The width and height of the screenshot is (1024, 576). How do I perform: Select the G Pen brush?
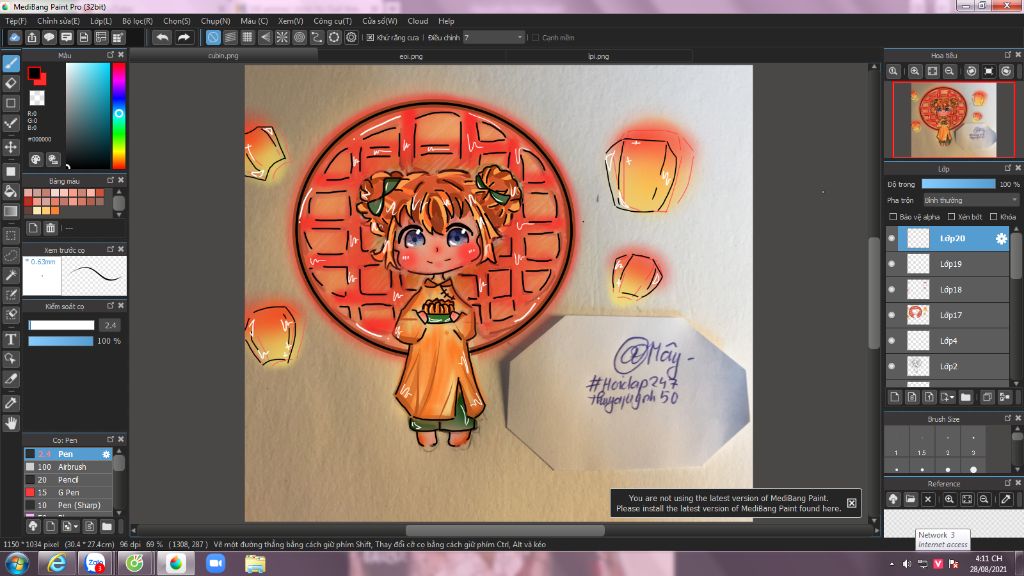(x=68, y=492)
